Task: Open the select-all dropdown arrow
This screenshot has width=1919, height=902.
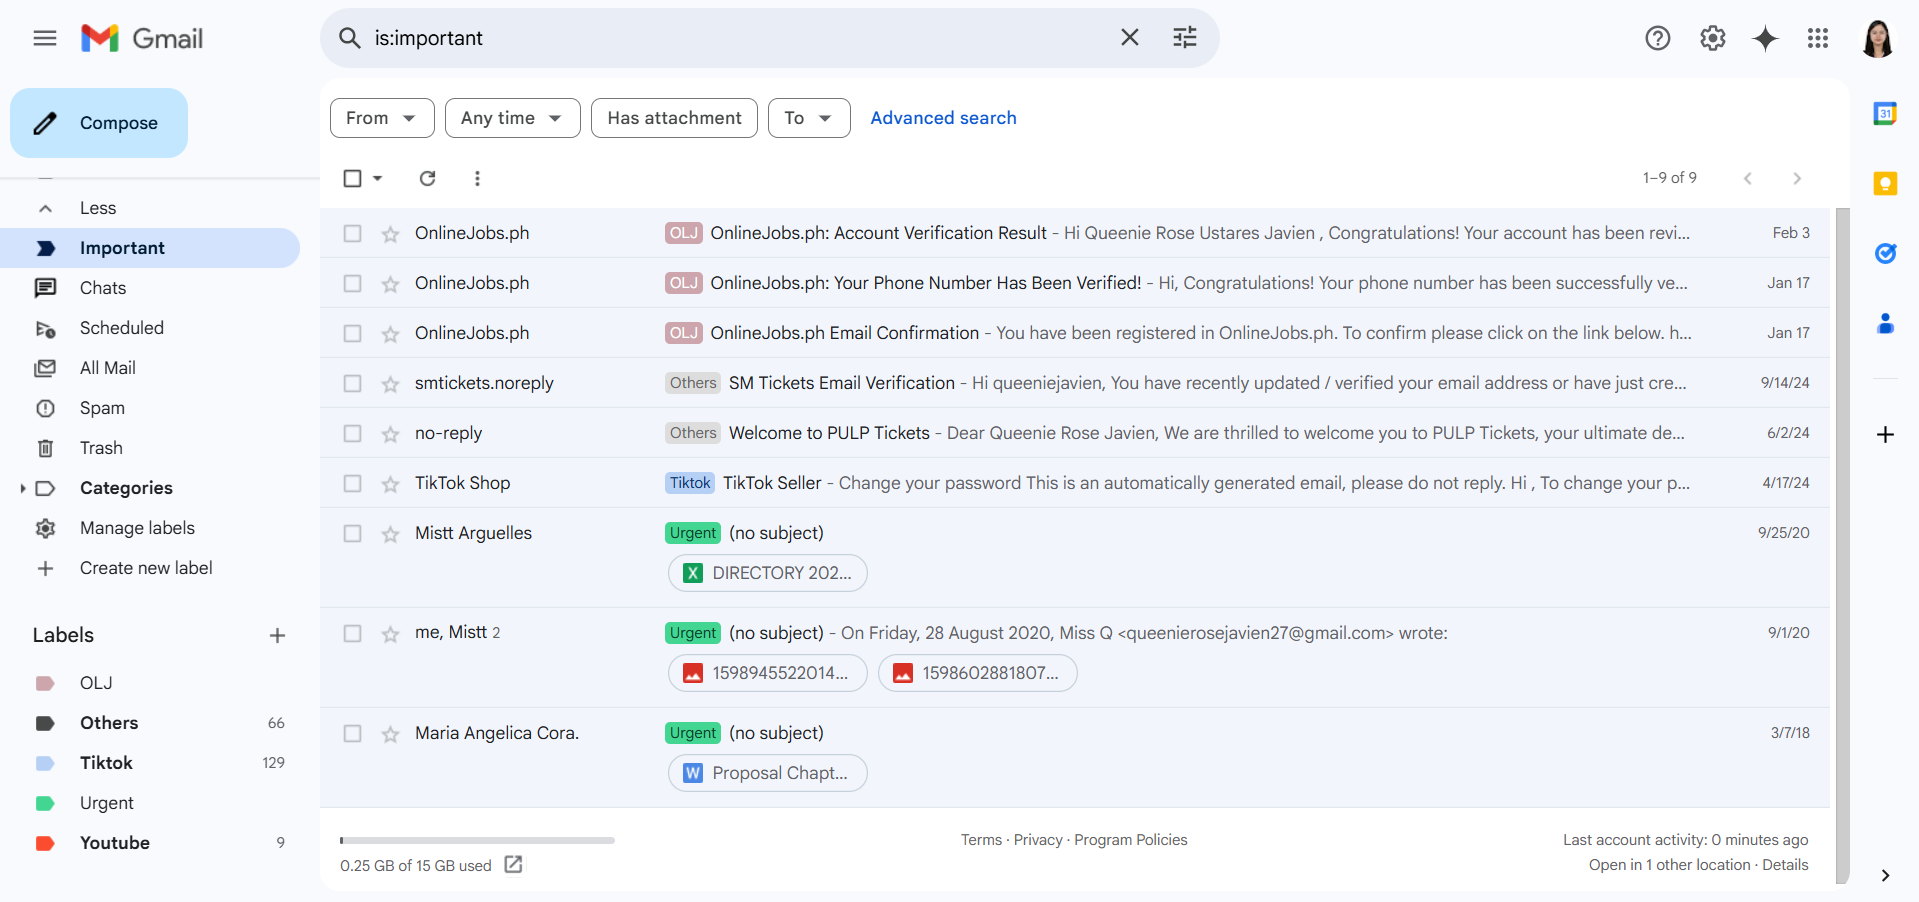Action: tap(377, 178)
